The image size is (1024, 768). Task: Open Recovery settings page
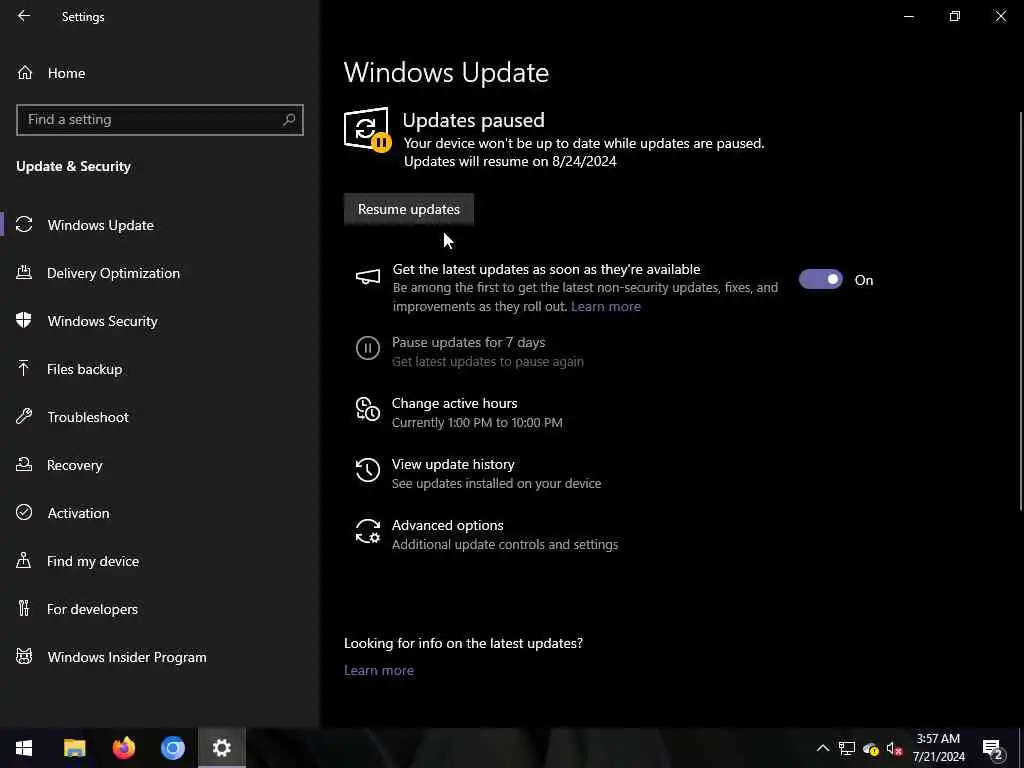click(160, 465)
